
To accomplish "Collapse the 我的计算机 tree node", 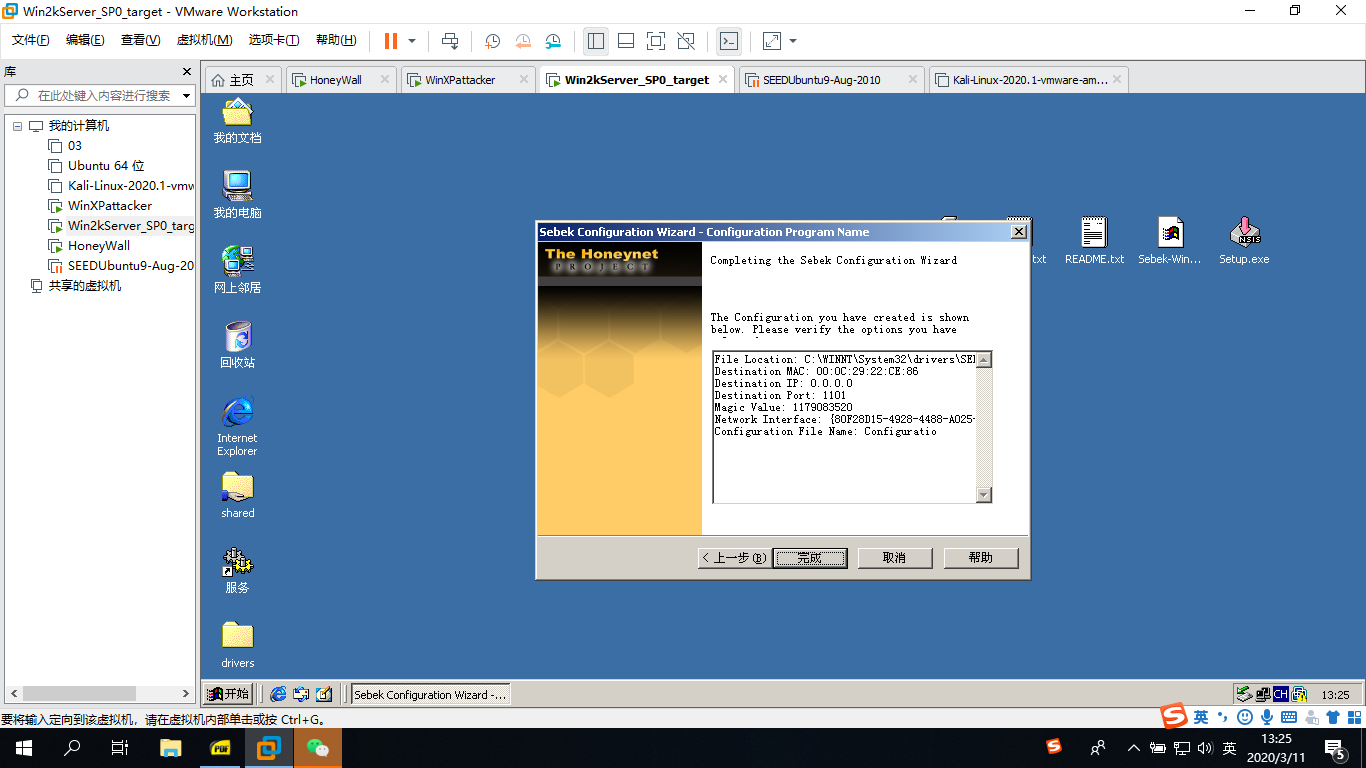I will click(x=17, y=126).
